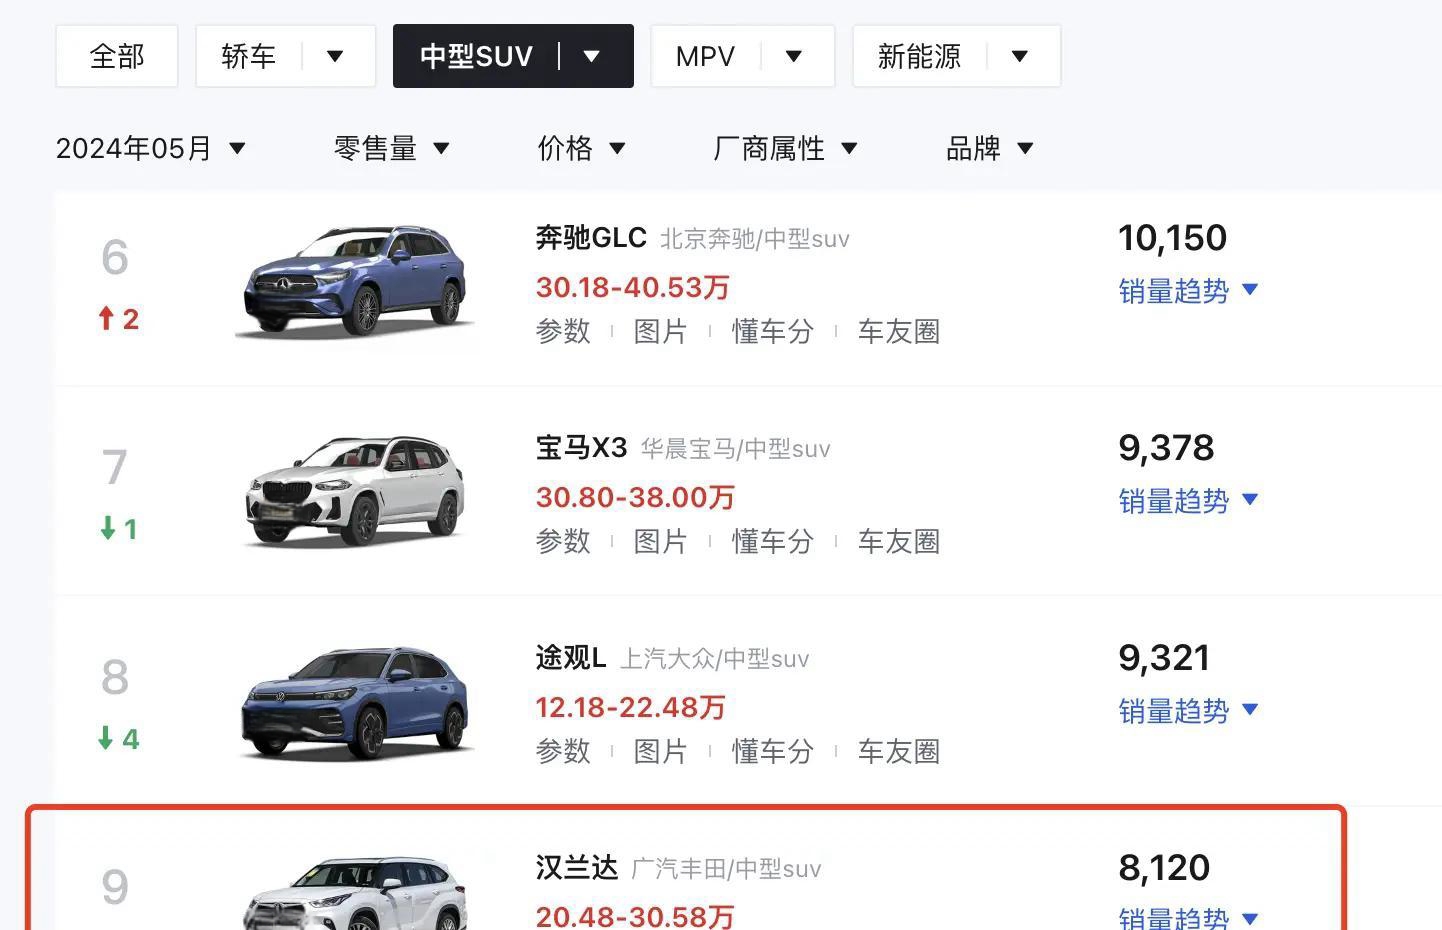The width and height of the screenshot is (1442, 930).
Task: Open 参数 link for 奔驰GLC
Action: tap(563, 332)
